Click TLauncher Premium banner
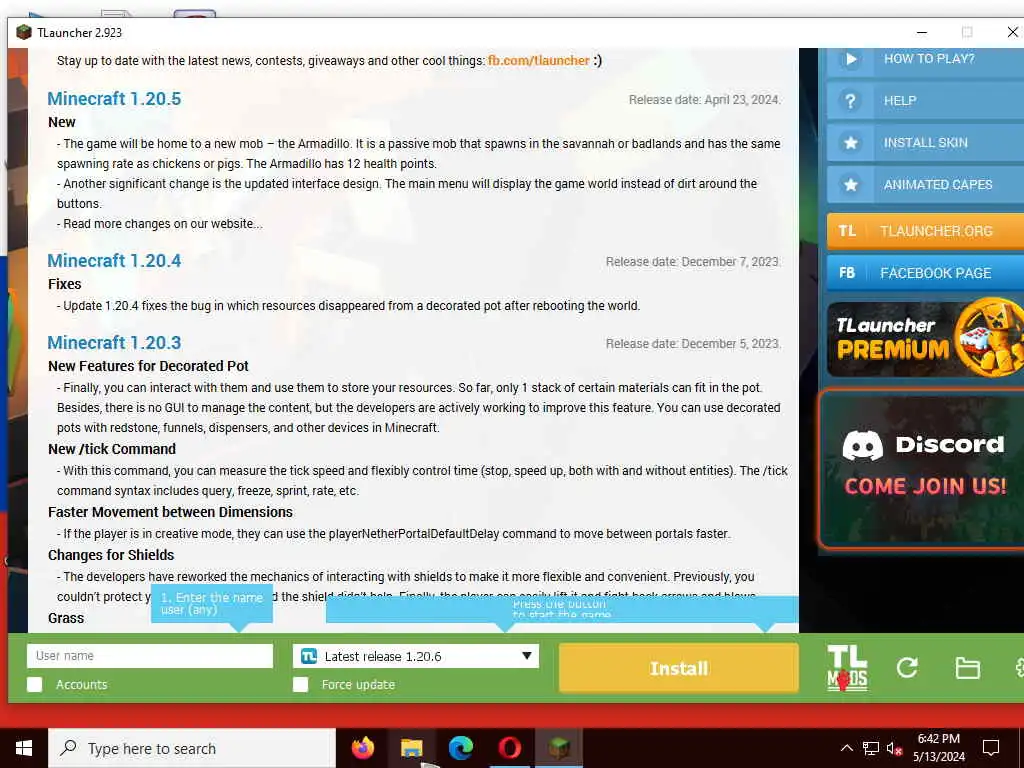 point(925,339)
